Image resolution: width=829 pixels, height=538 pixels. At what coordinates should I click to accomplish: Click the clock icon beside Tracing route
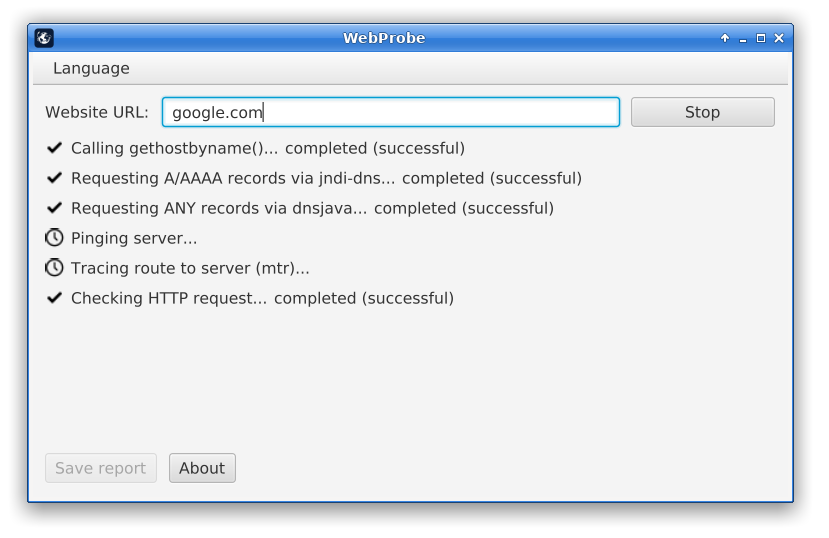coord(54,268)
